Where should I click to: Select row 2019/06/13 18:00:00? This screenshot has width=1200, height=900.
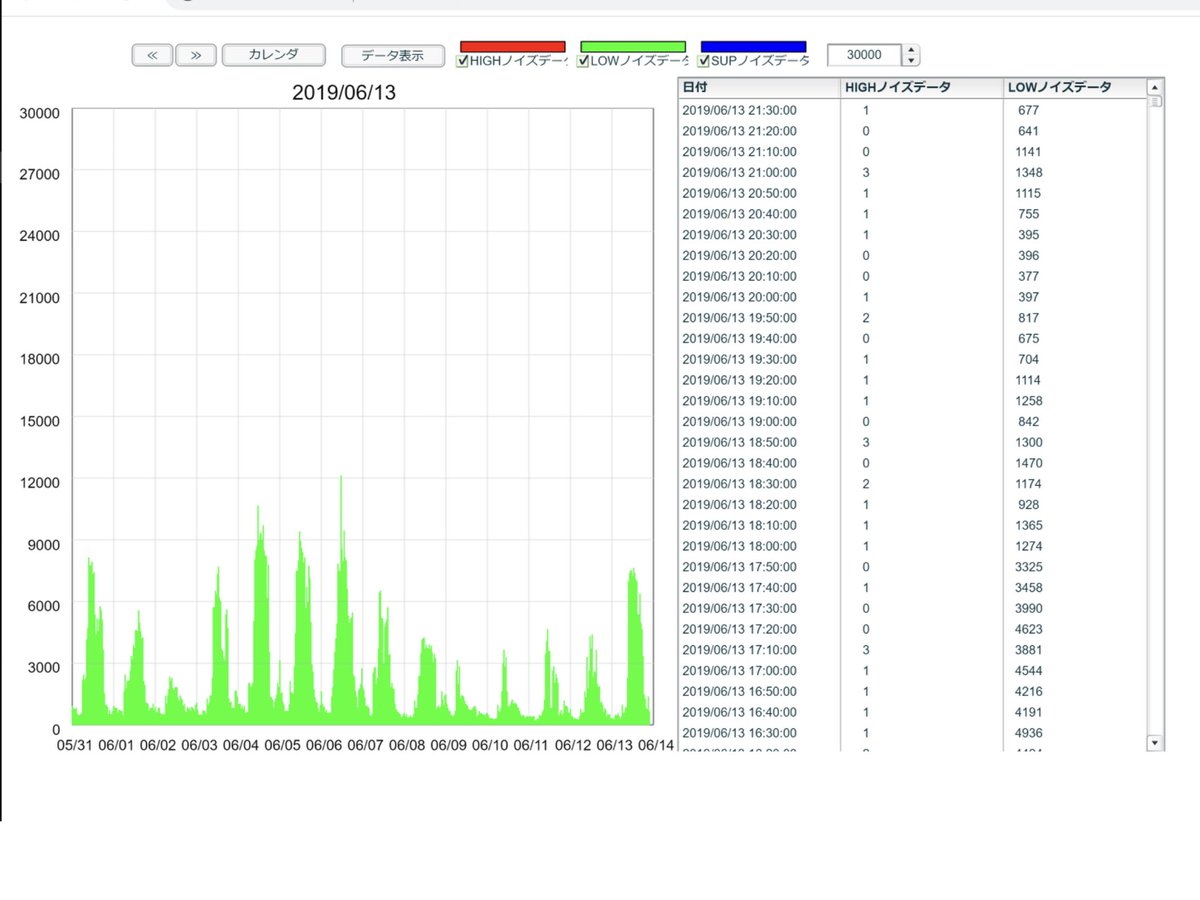click(x=912, y=546)
